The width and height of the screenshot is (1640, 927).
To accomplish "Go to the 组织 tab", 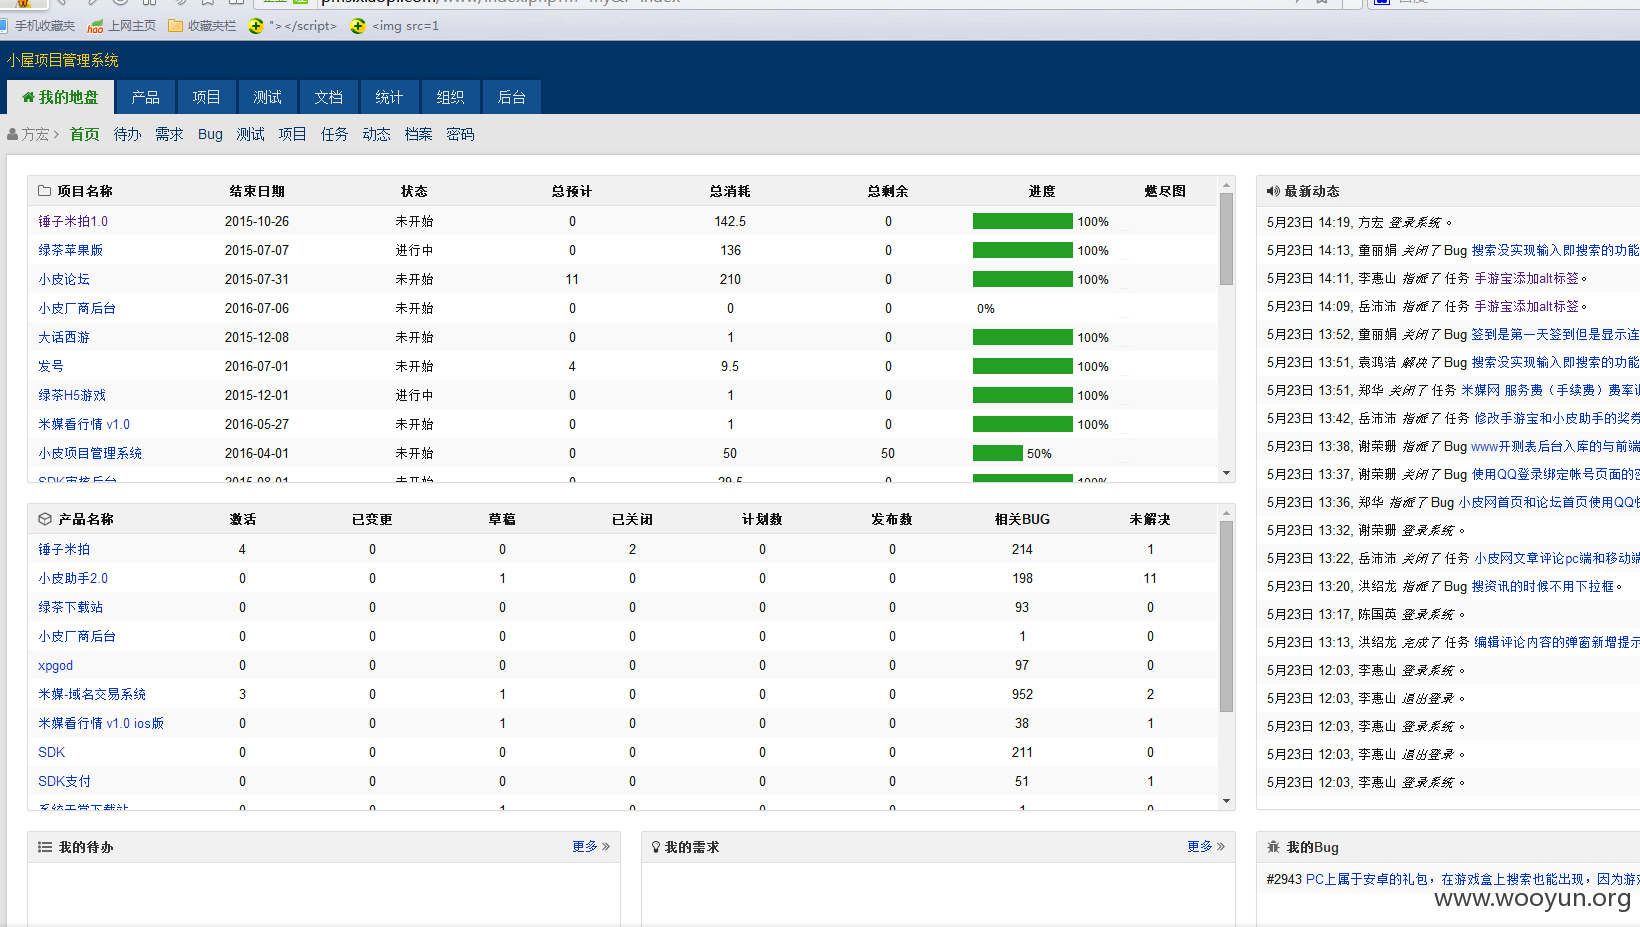I will [x=450, y=97].
